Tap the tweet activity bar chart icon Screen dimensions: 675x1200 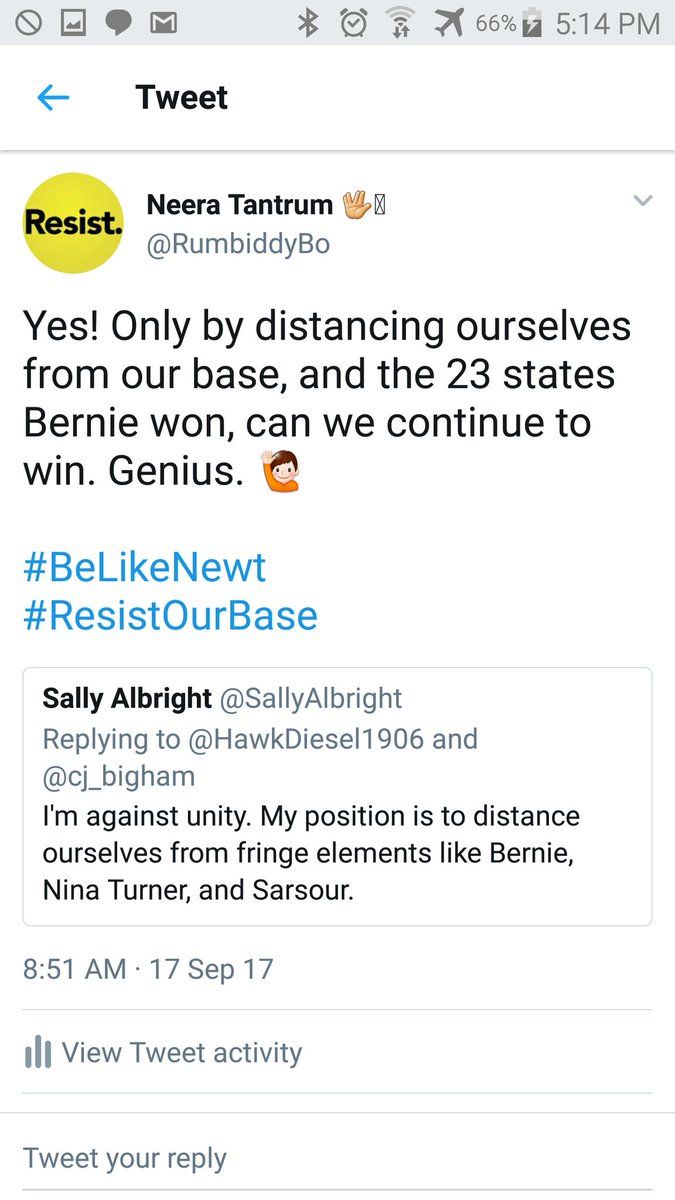point(37,1052)
